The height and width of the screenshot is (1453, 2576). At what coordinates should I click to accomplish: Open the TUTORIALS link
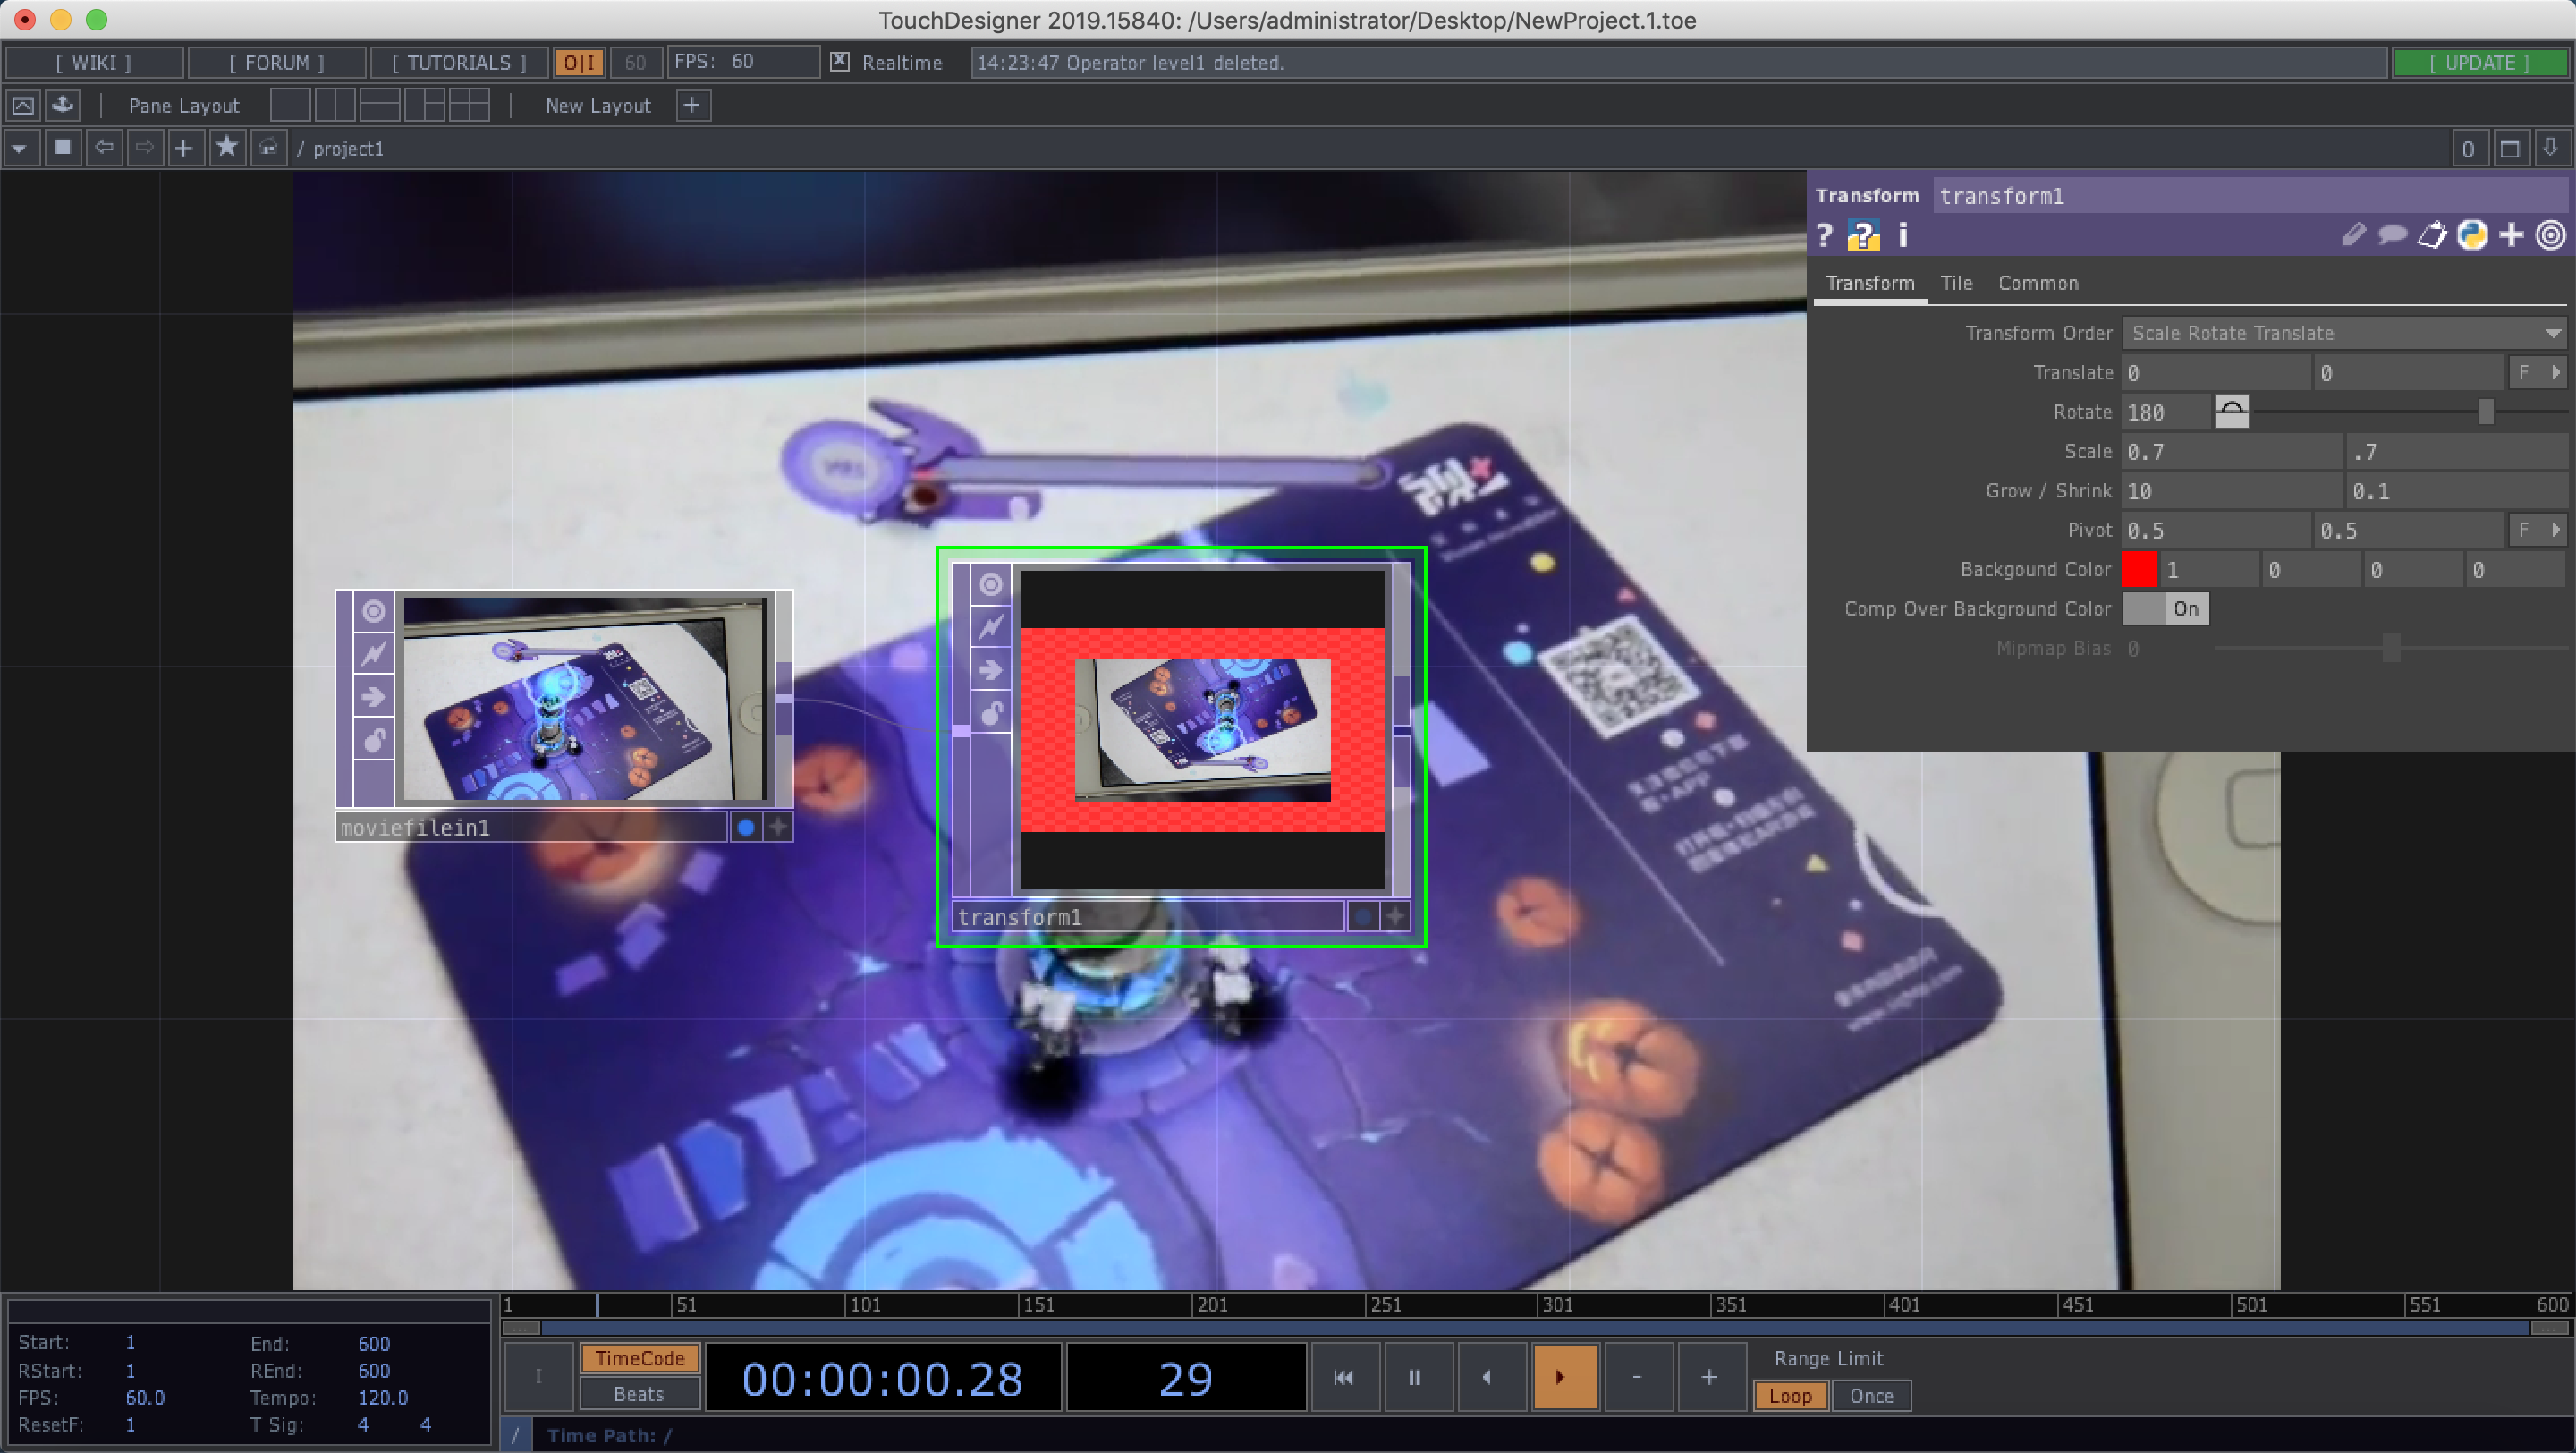coord(458,62)
